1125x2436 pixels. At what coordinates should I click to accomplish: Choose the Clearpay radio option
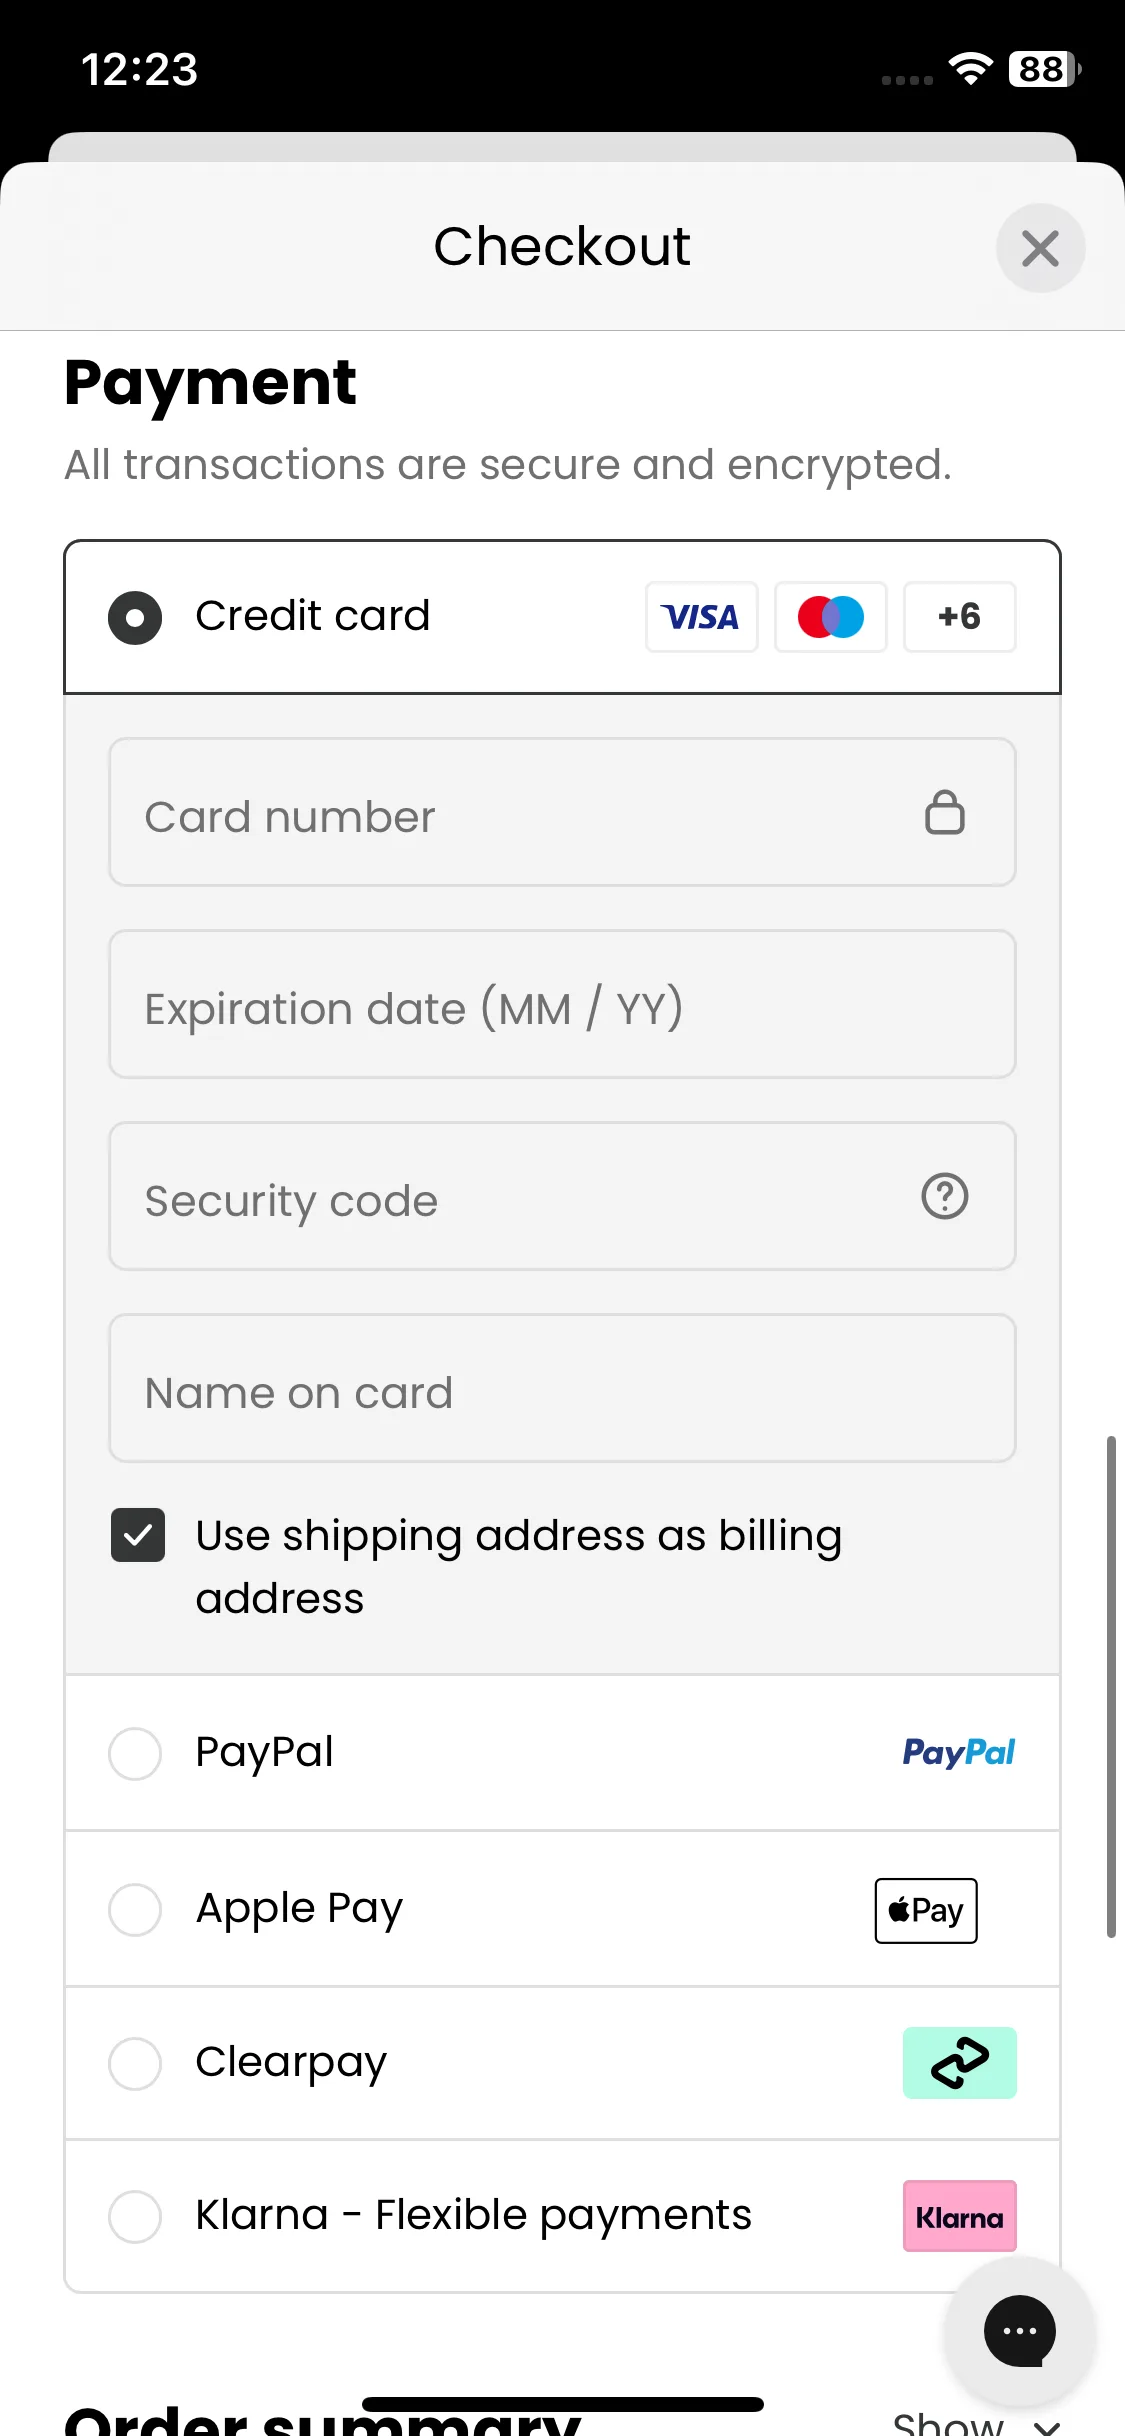135,2063
